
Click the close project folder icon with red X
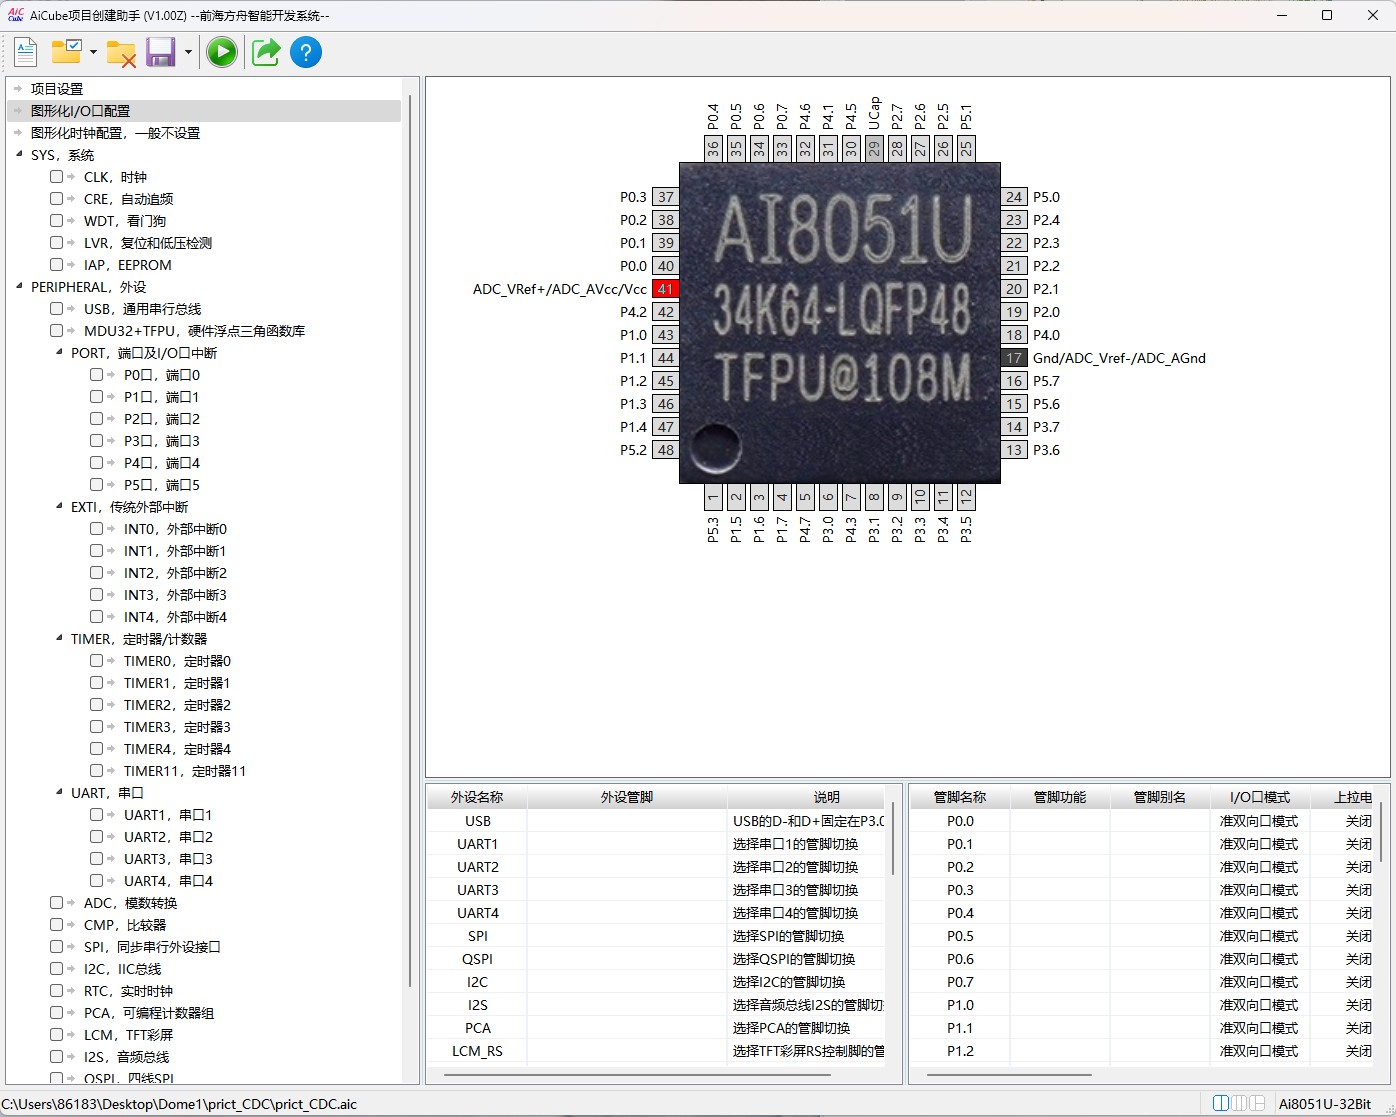tap(121, 53)
